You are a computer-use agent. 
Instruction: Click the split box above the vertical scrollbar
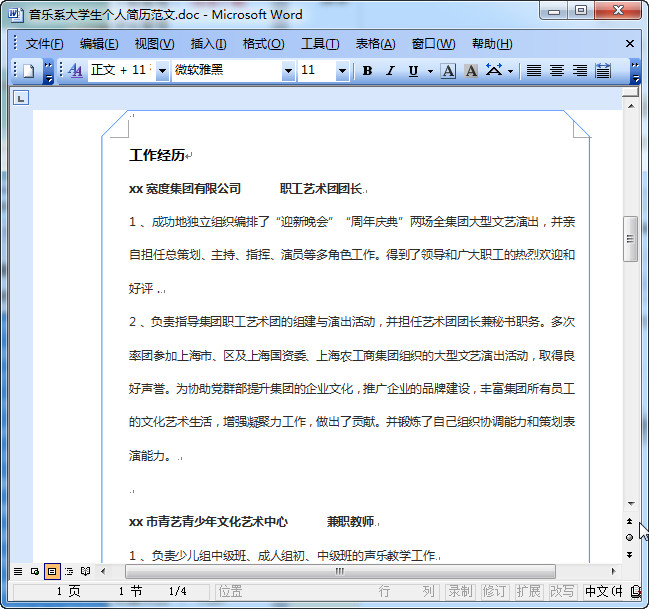(x=631, y=92)
